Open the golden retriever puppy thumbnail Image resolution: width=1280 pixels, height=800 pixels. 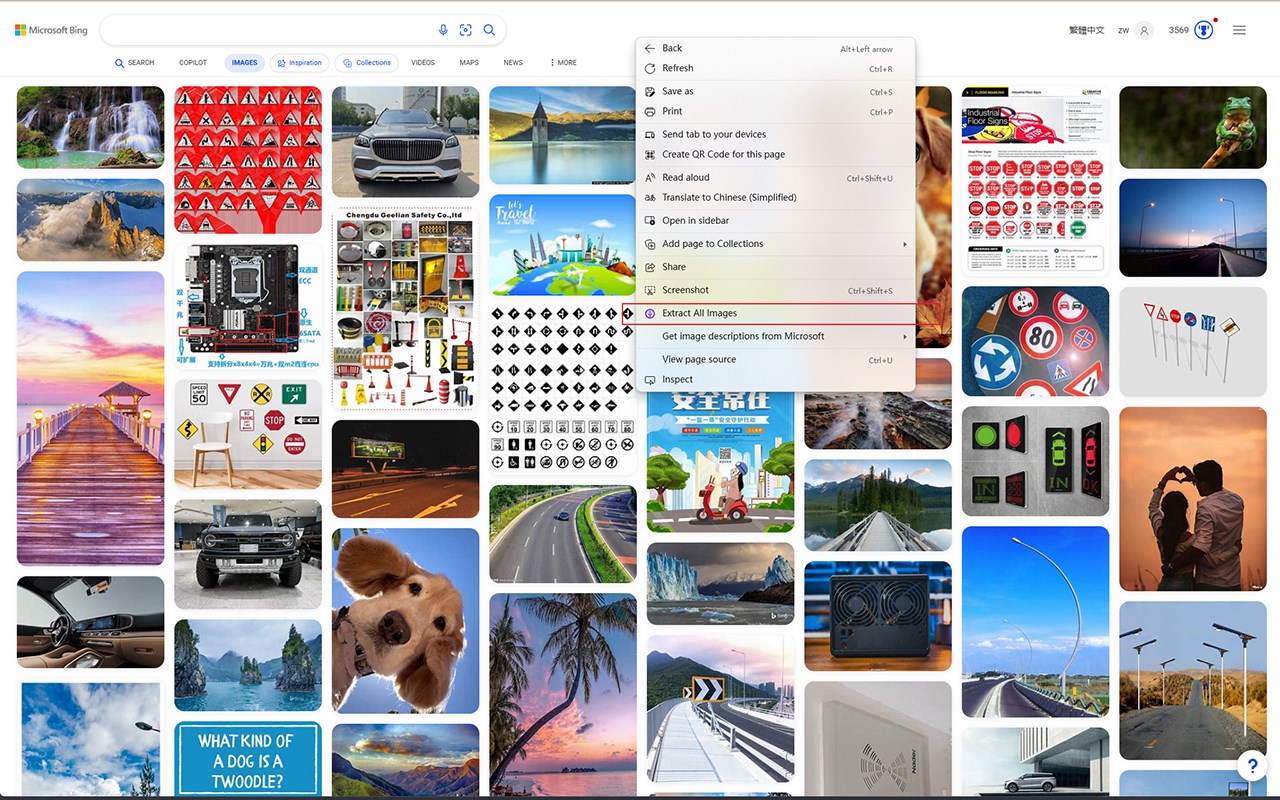pyautogui.click(x=405, y=620)
